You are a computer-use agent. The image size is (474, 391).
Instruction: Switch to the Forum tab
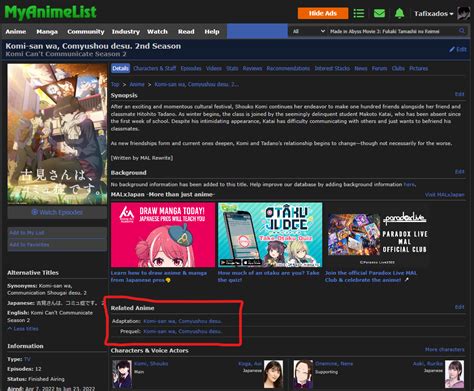[x=379, y=68]
